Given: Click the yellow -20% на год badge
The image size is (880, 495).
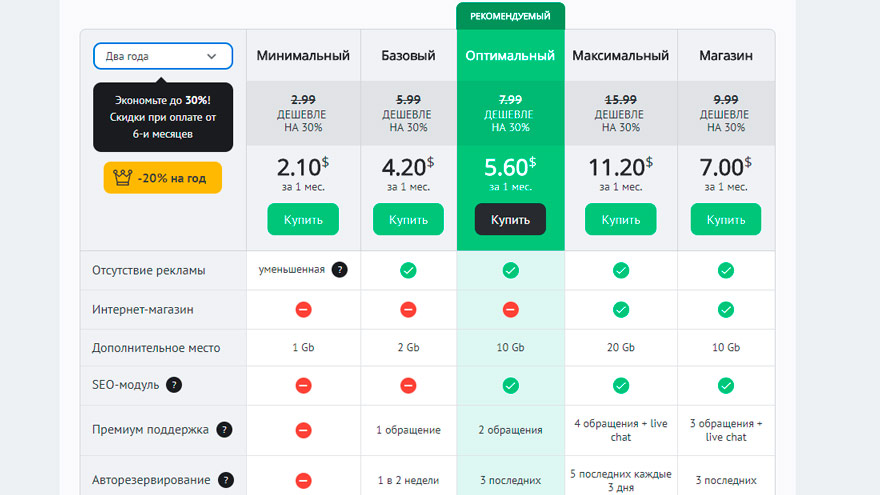Looking at the screenshot, I should tap(163, 178).
